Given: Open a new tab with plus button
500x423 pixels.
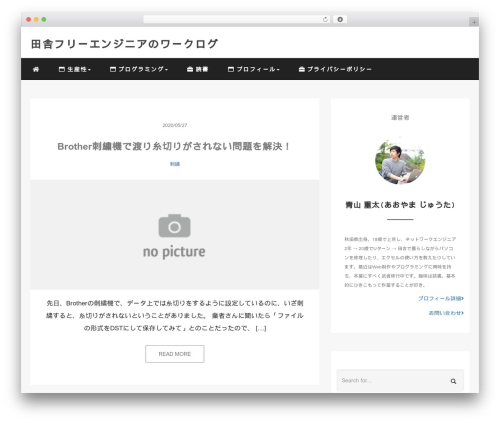Looking at the screenshot, I should point(474,22).
